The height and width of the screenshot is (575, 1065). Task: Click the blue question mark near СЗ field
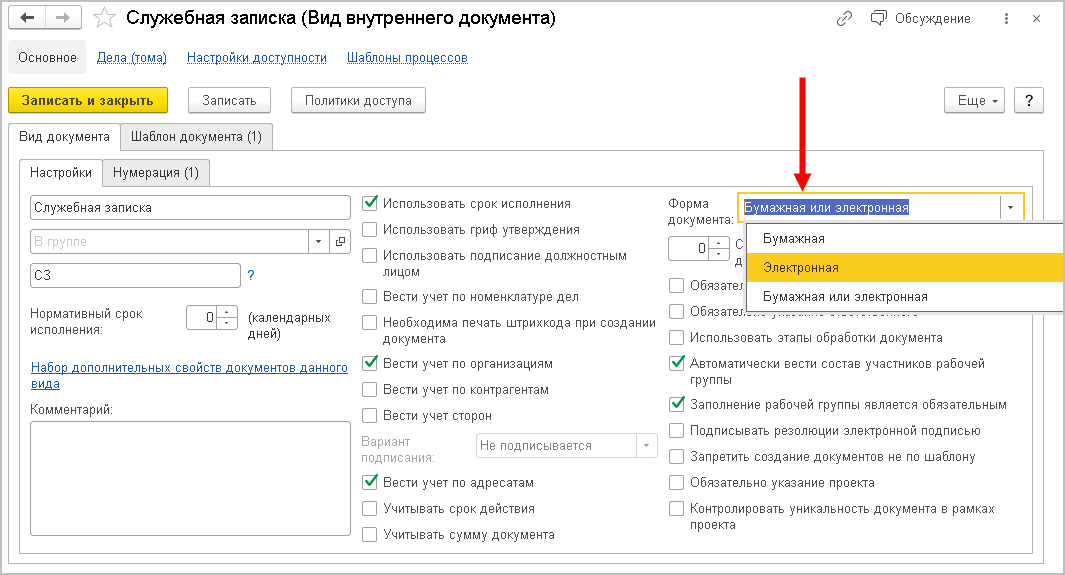(x=251, y=275)
